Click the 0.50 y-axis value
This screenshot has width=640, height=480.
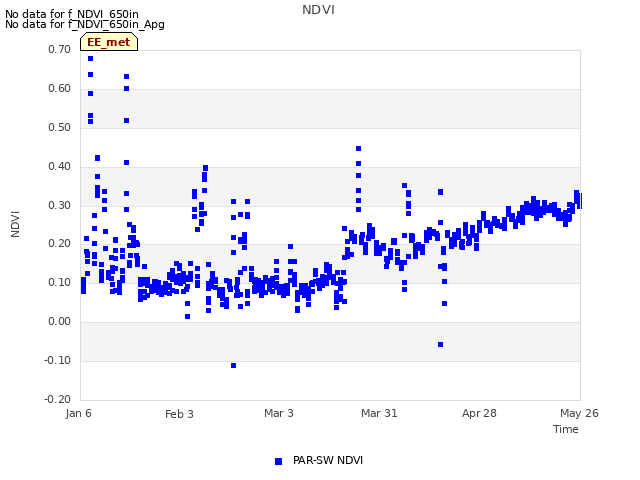pyautogui.click(x=59, y=127)
